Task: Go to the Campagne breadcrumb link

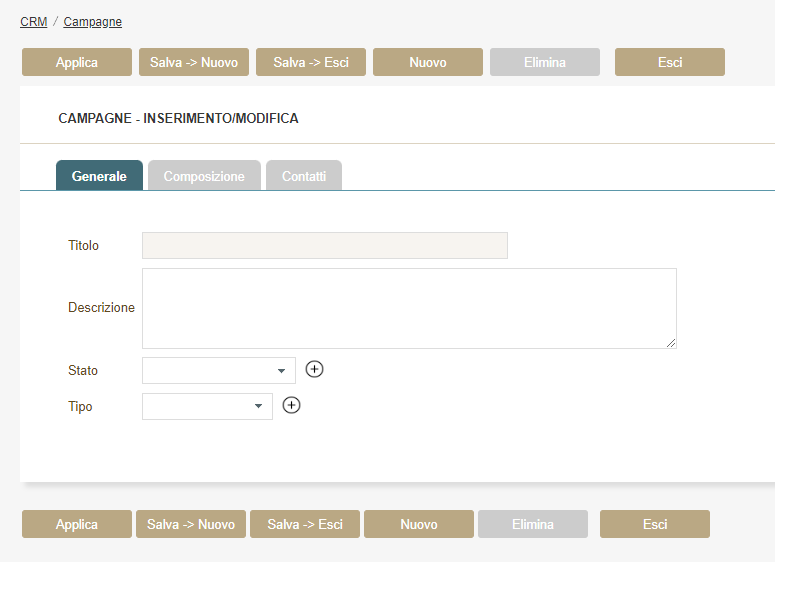Action: pos(93,22)
